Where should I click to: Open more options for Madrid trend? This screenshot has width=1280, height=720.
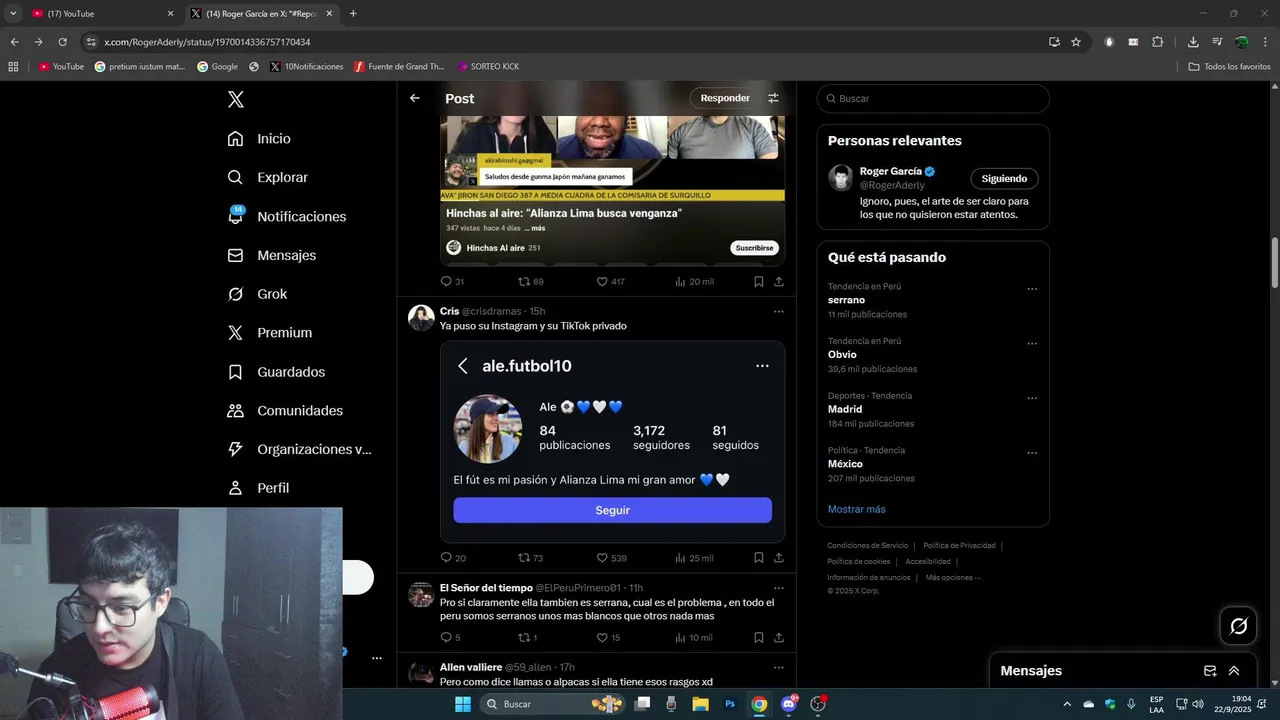coord(1032,398)
